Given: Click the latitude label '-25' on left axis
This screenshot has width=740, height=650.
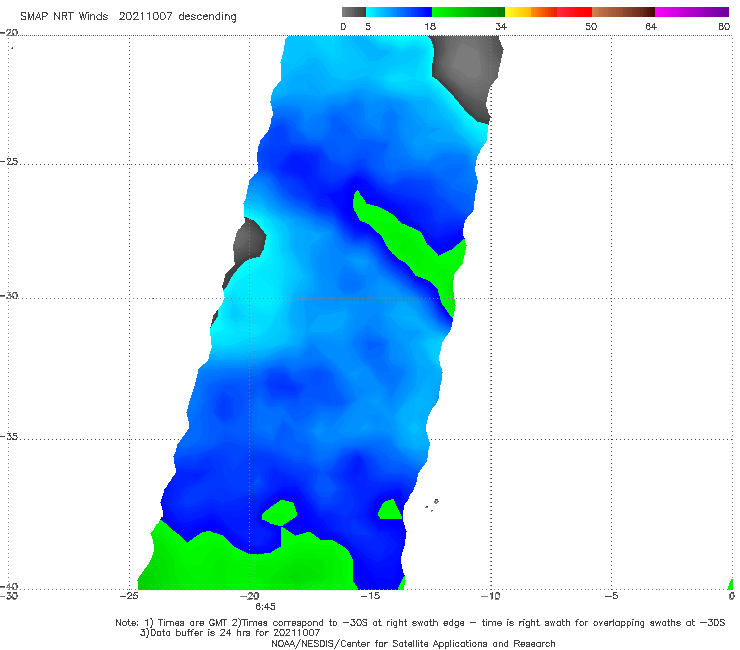Looking at the screenshot, I should coord(9,161).
